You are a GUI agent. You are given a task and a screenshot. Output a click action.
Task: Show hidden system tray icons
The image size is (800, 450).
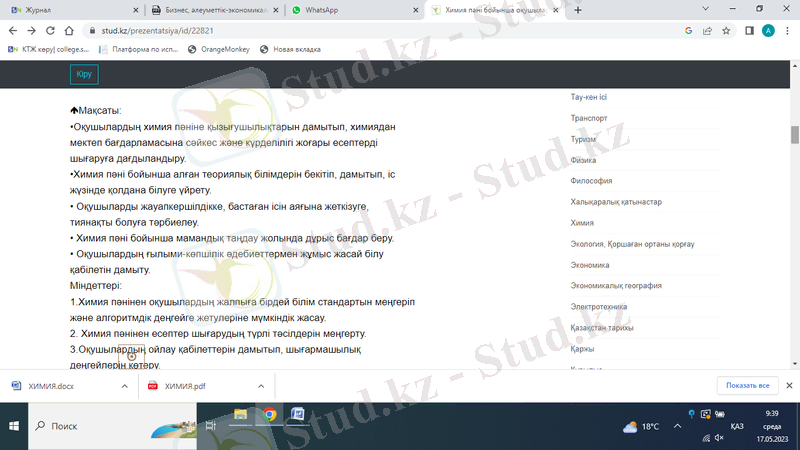tap(677, 426)
